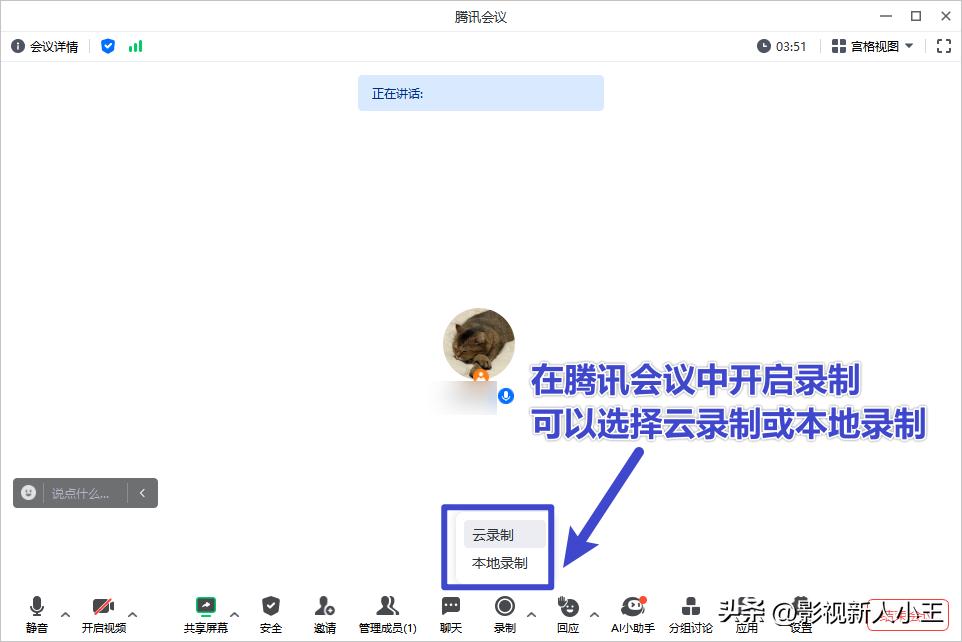Maximize the 腾讯会议 window
This screenshot has width=962, height=642.
pyautogui.click(x=916, y=16)
